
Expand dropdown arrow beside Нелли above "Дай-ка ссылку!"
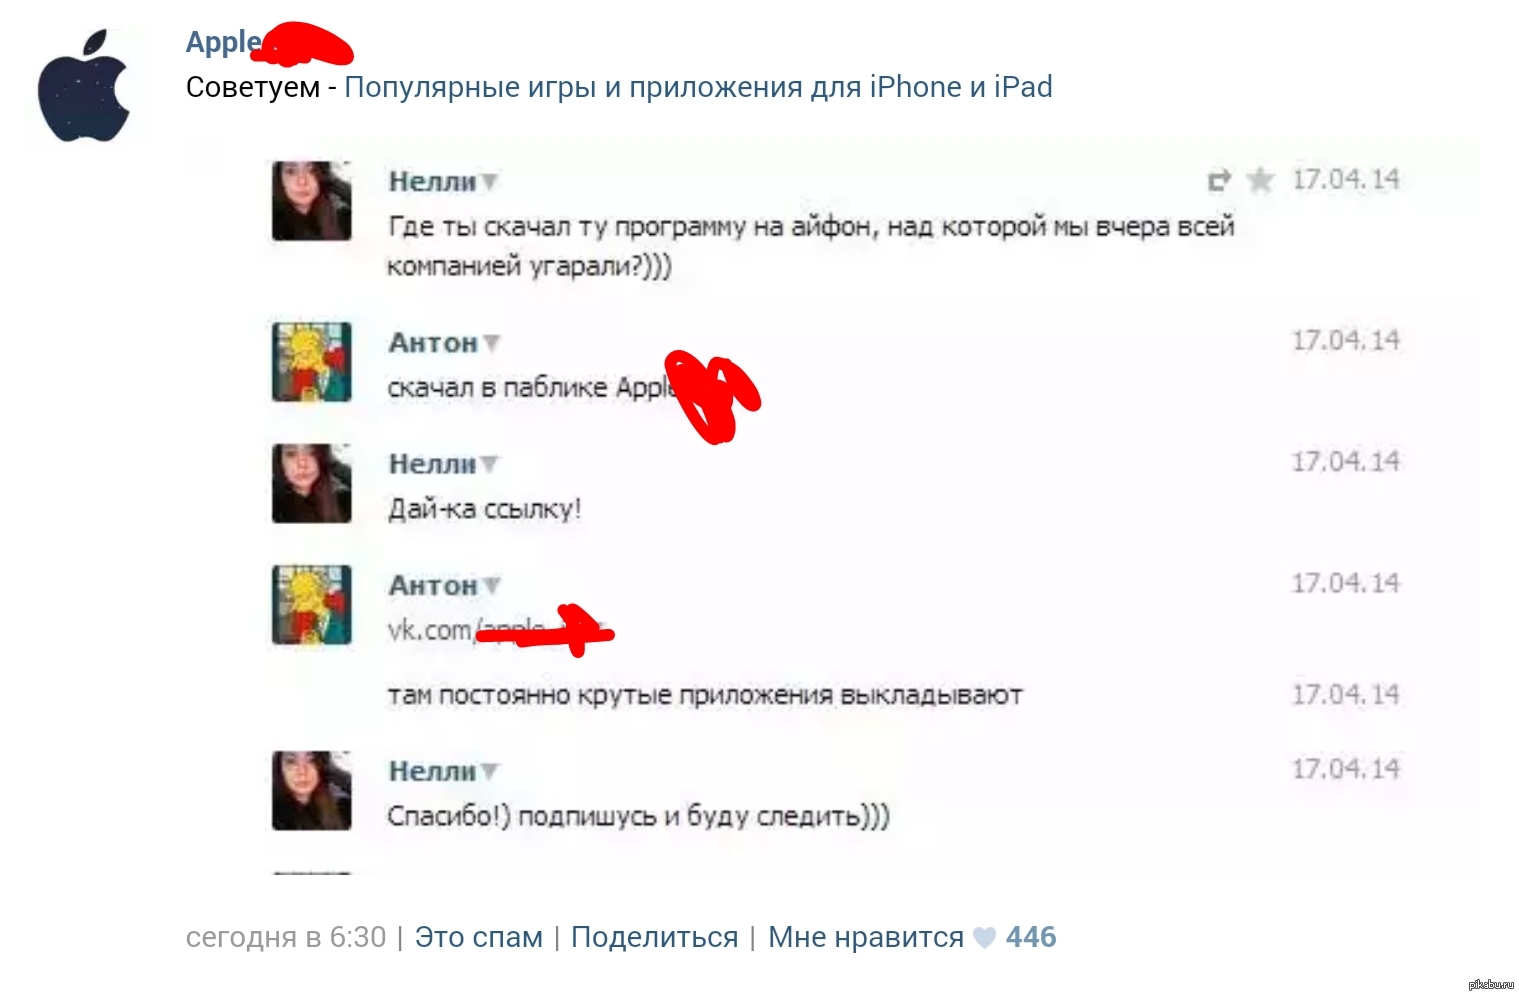point(489,465)
